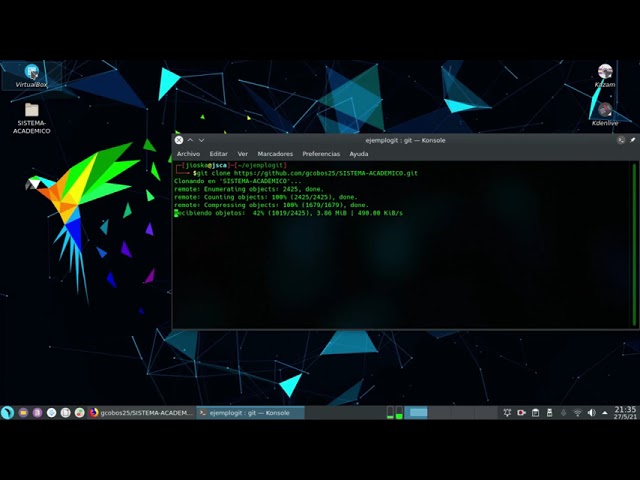This screenshot has width=640, height=480.
Task: Open the SISTEMA-ACADEMICO folder on desktop
Action: click(x=31, y=118)
